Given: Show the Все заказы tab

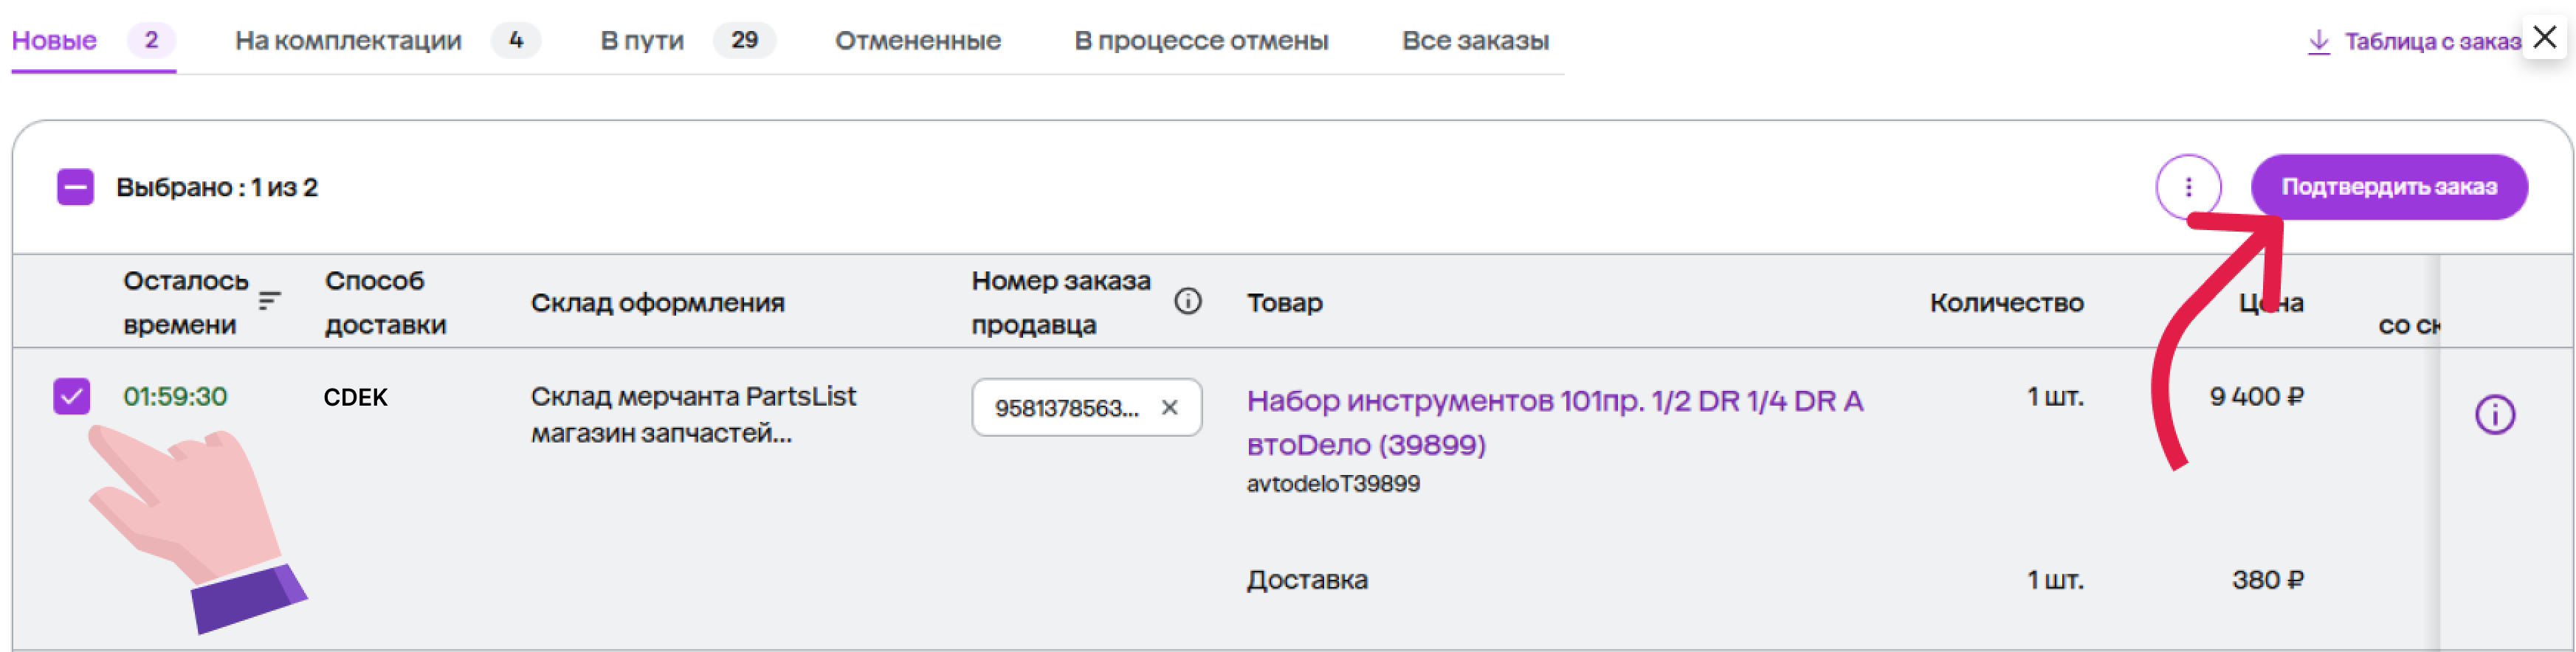Looking at the screenshot, I should pos(1474,41).
